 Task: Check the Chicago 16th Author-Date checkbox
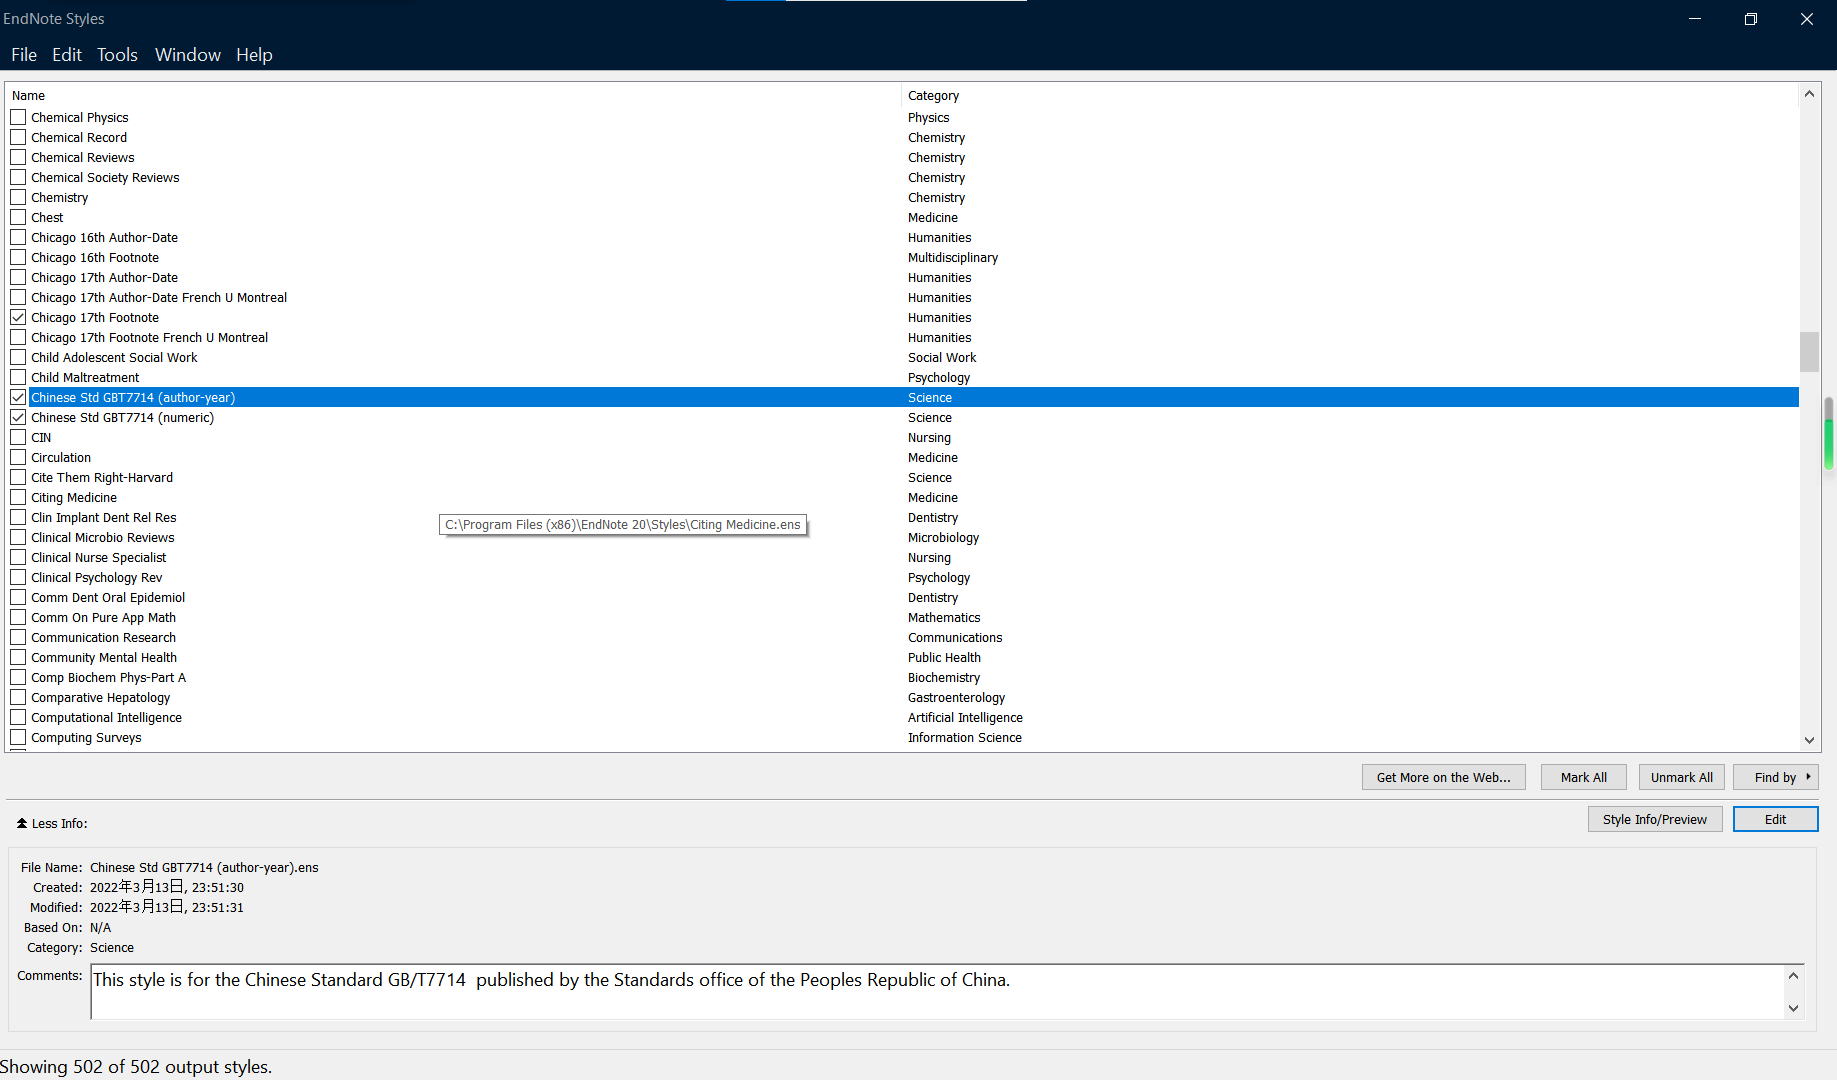coord(18,237)
